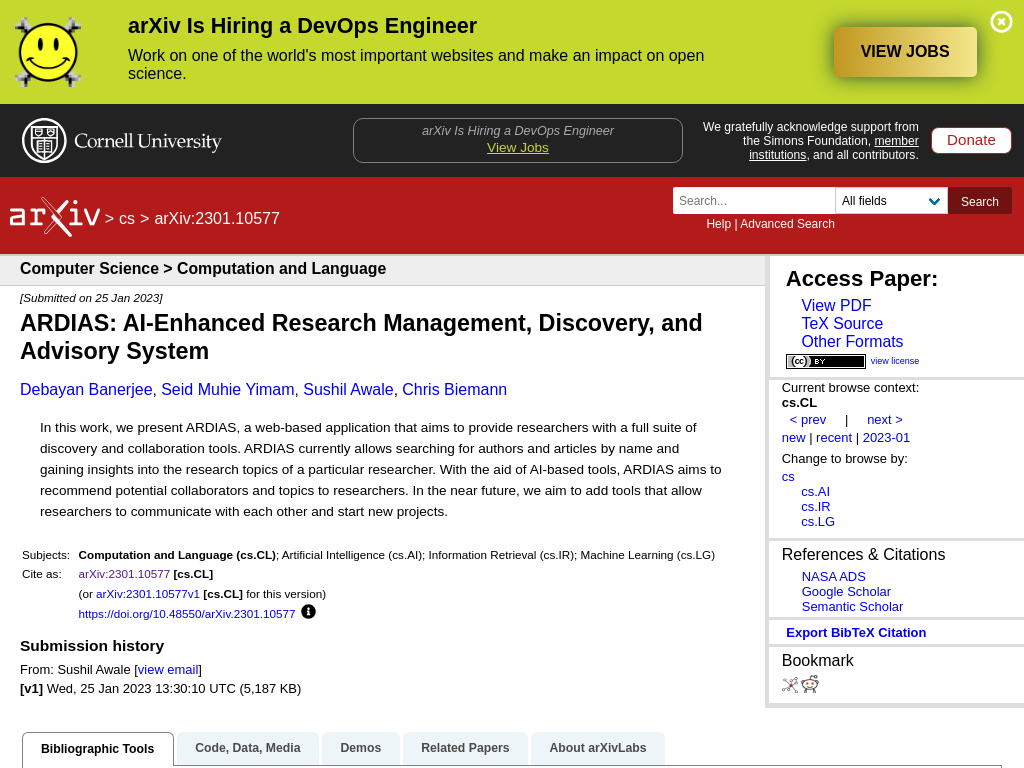Click the Creative Commons BY license badge

(826, 361)
